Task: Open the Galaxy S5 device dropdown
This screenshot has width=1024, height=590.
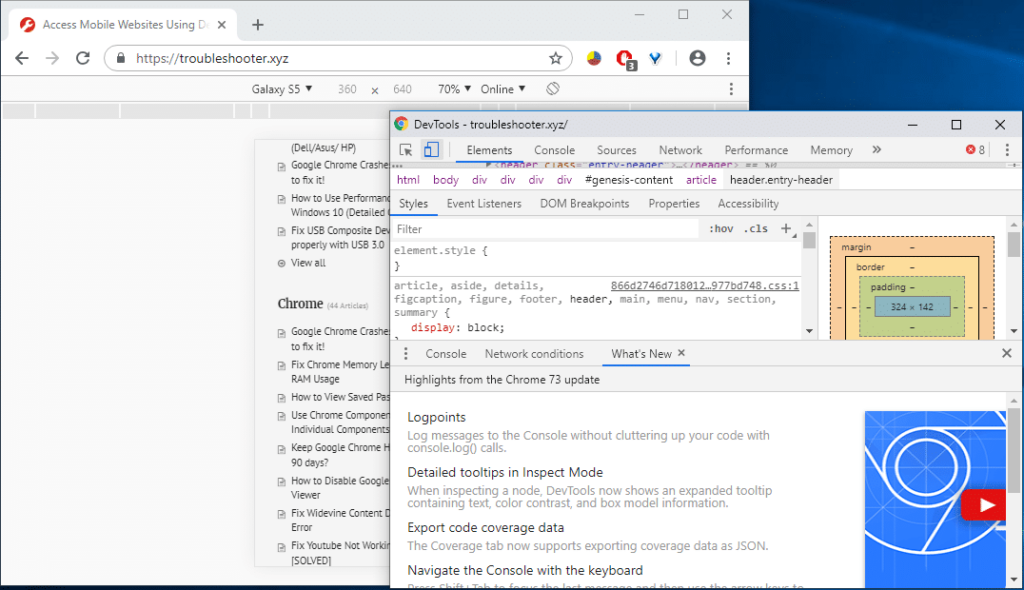Action: 281,89
